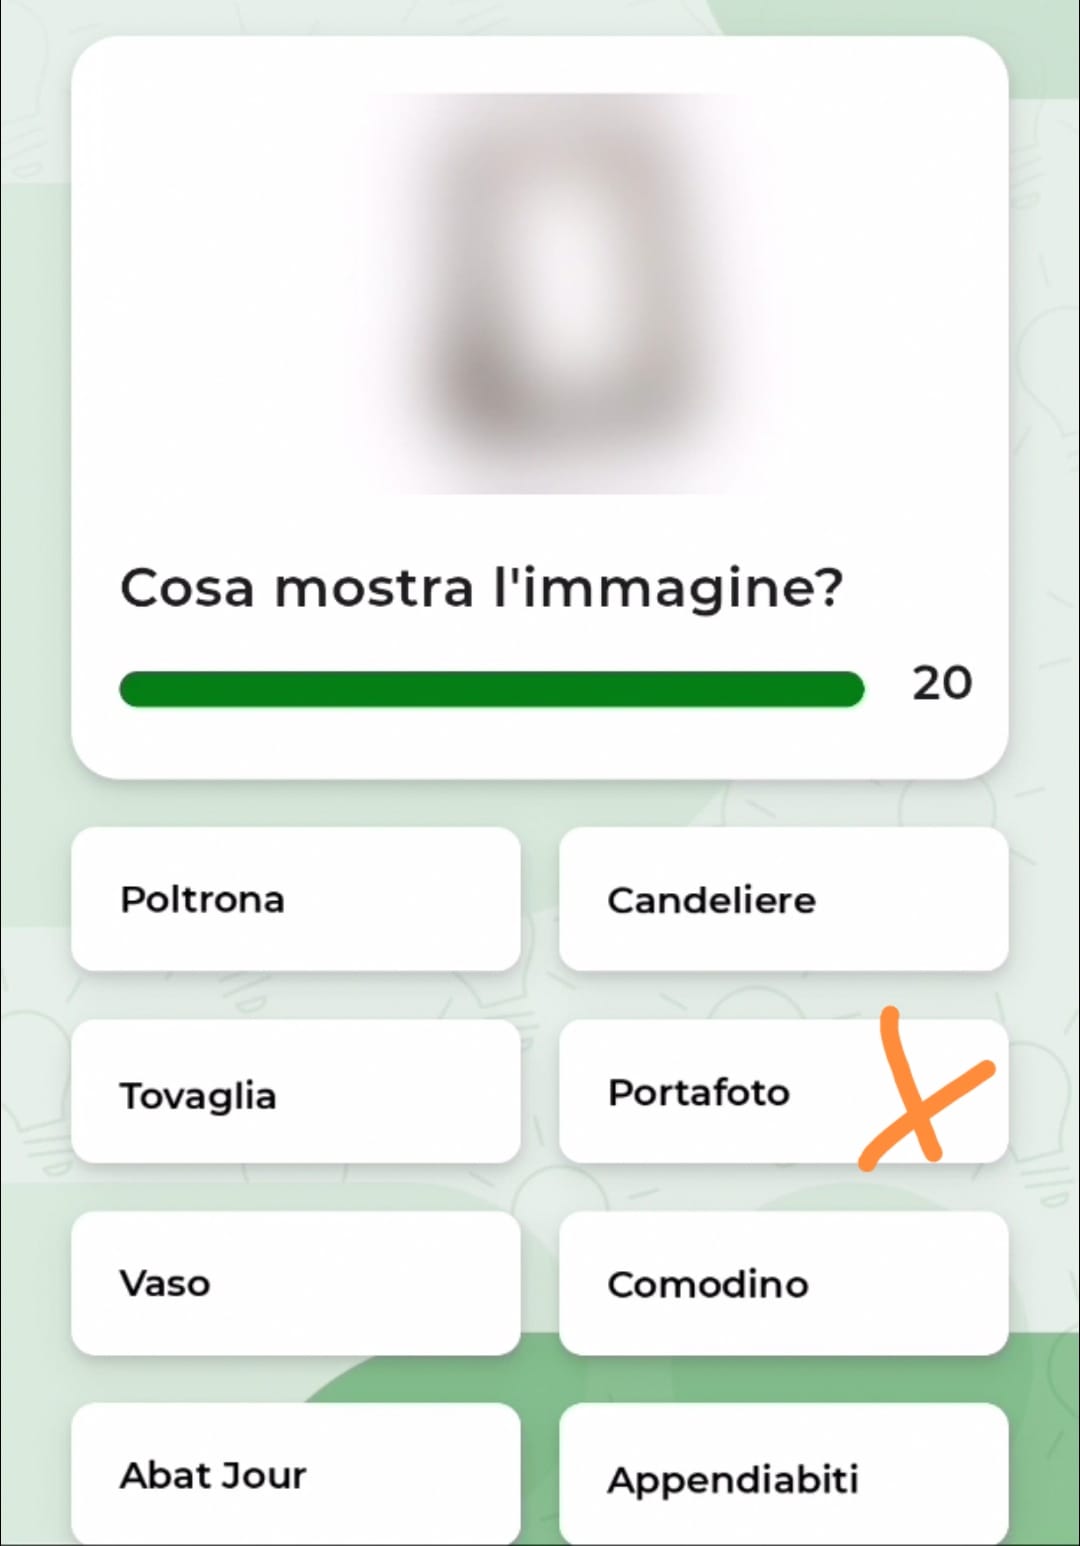The width and height of the screenshot is (1080, 1546).
Task: Answer with Vaso
Action: [295, 1284]
